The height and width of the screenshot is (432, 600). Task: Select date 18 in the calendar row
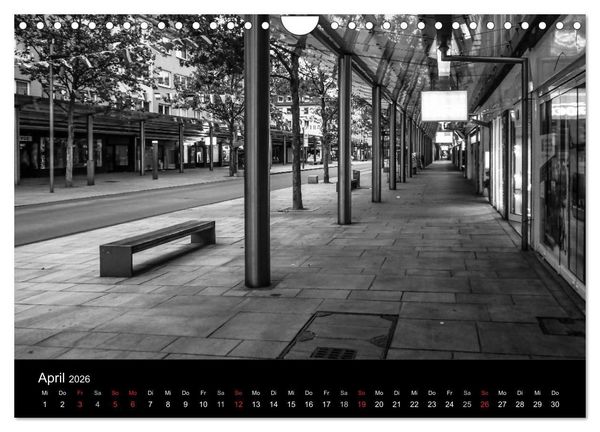click(344, 404)
